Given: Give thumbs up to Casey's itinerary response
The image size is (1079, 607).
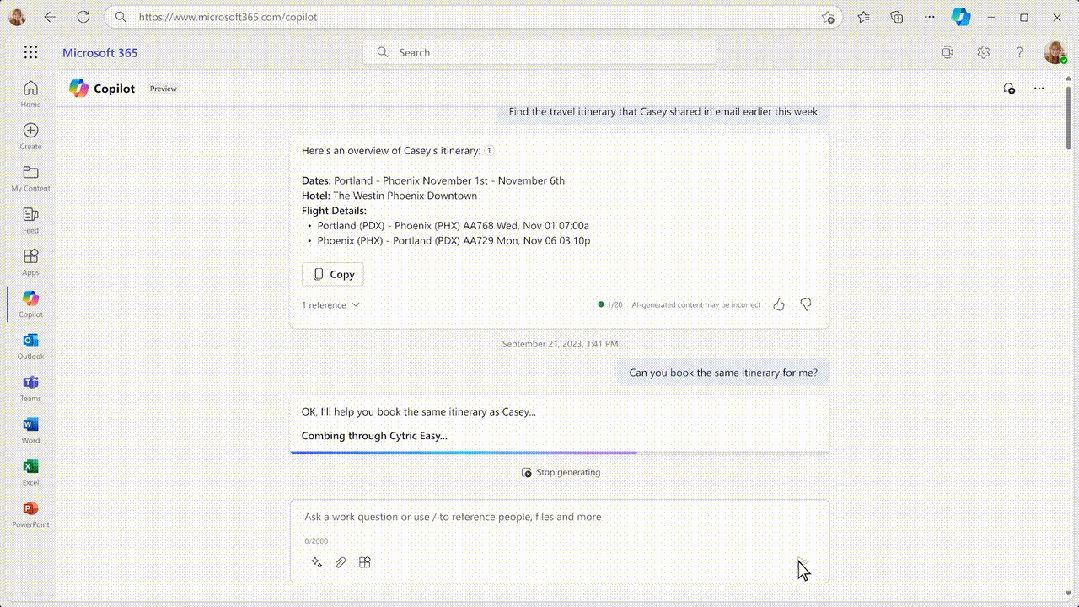Looking at the screenshot, I should click(779, 304).
